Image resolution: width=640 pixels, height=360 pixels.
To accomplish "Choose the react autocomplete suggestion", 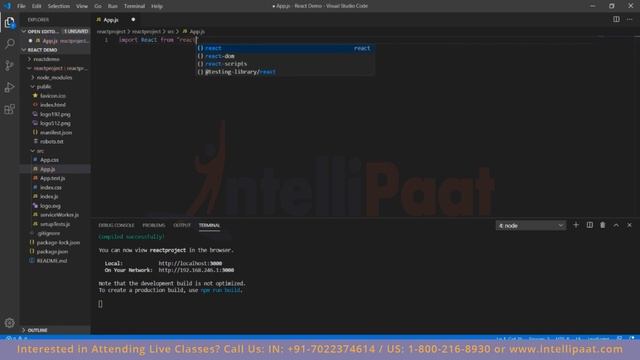I will point(284,48).
